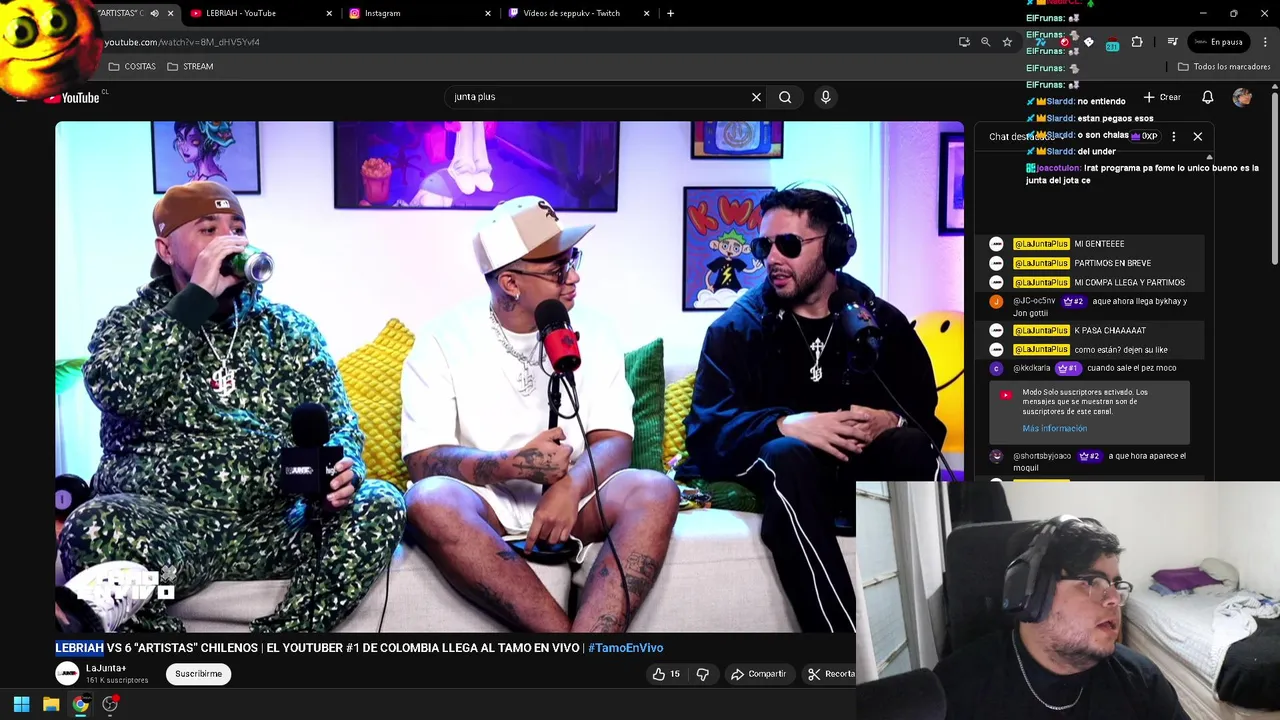Click the Recortar clip button

coord(831,674)
